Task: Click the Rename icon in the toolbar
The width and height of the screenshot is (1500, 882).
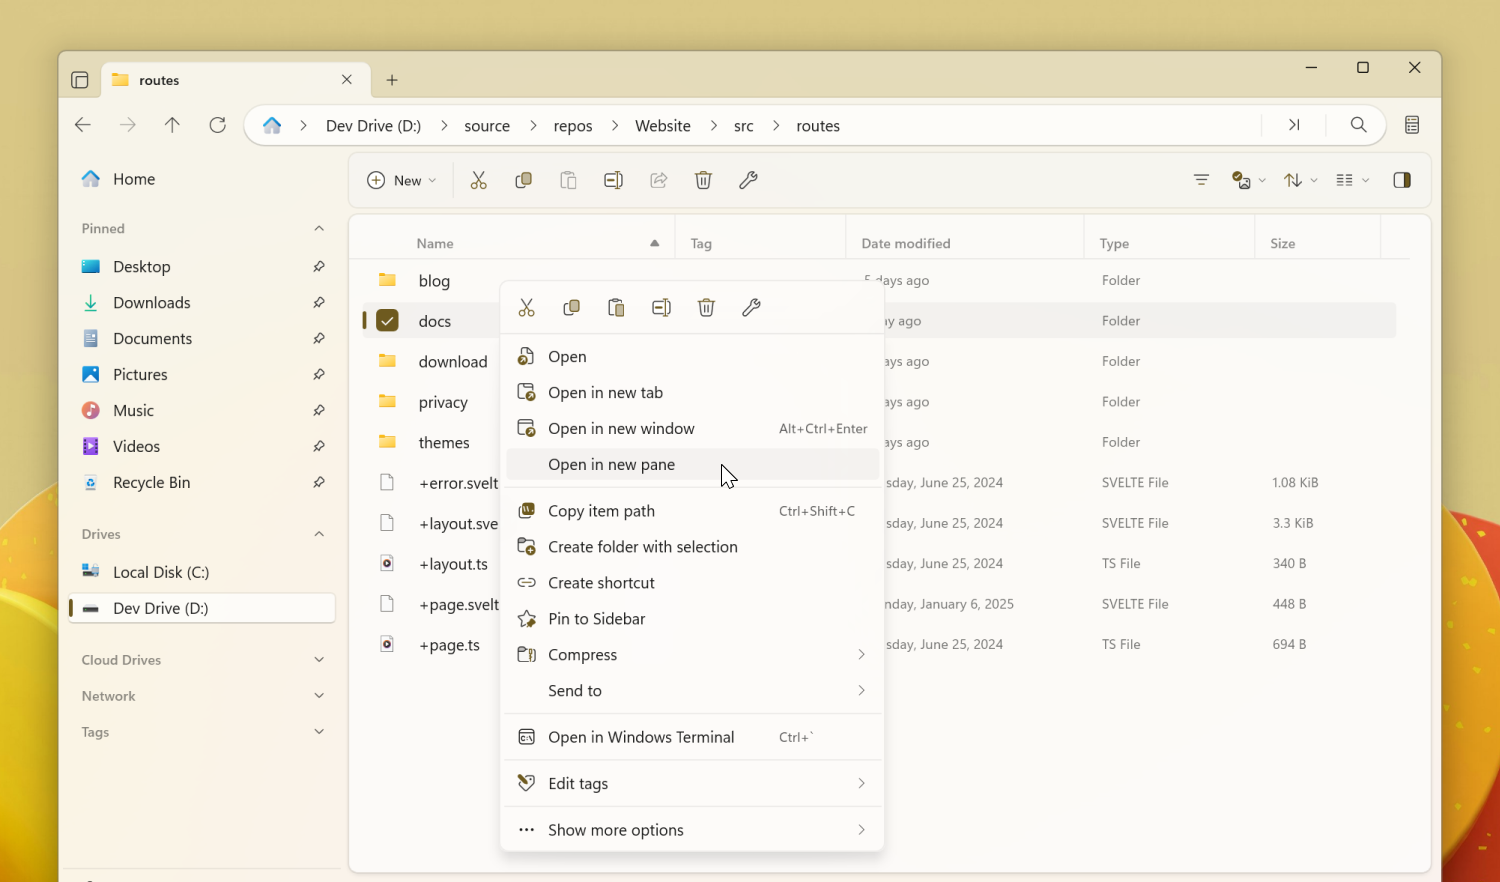Action: pos(613,180)
